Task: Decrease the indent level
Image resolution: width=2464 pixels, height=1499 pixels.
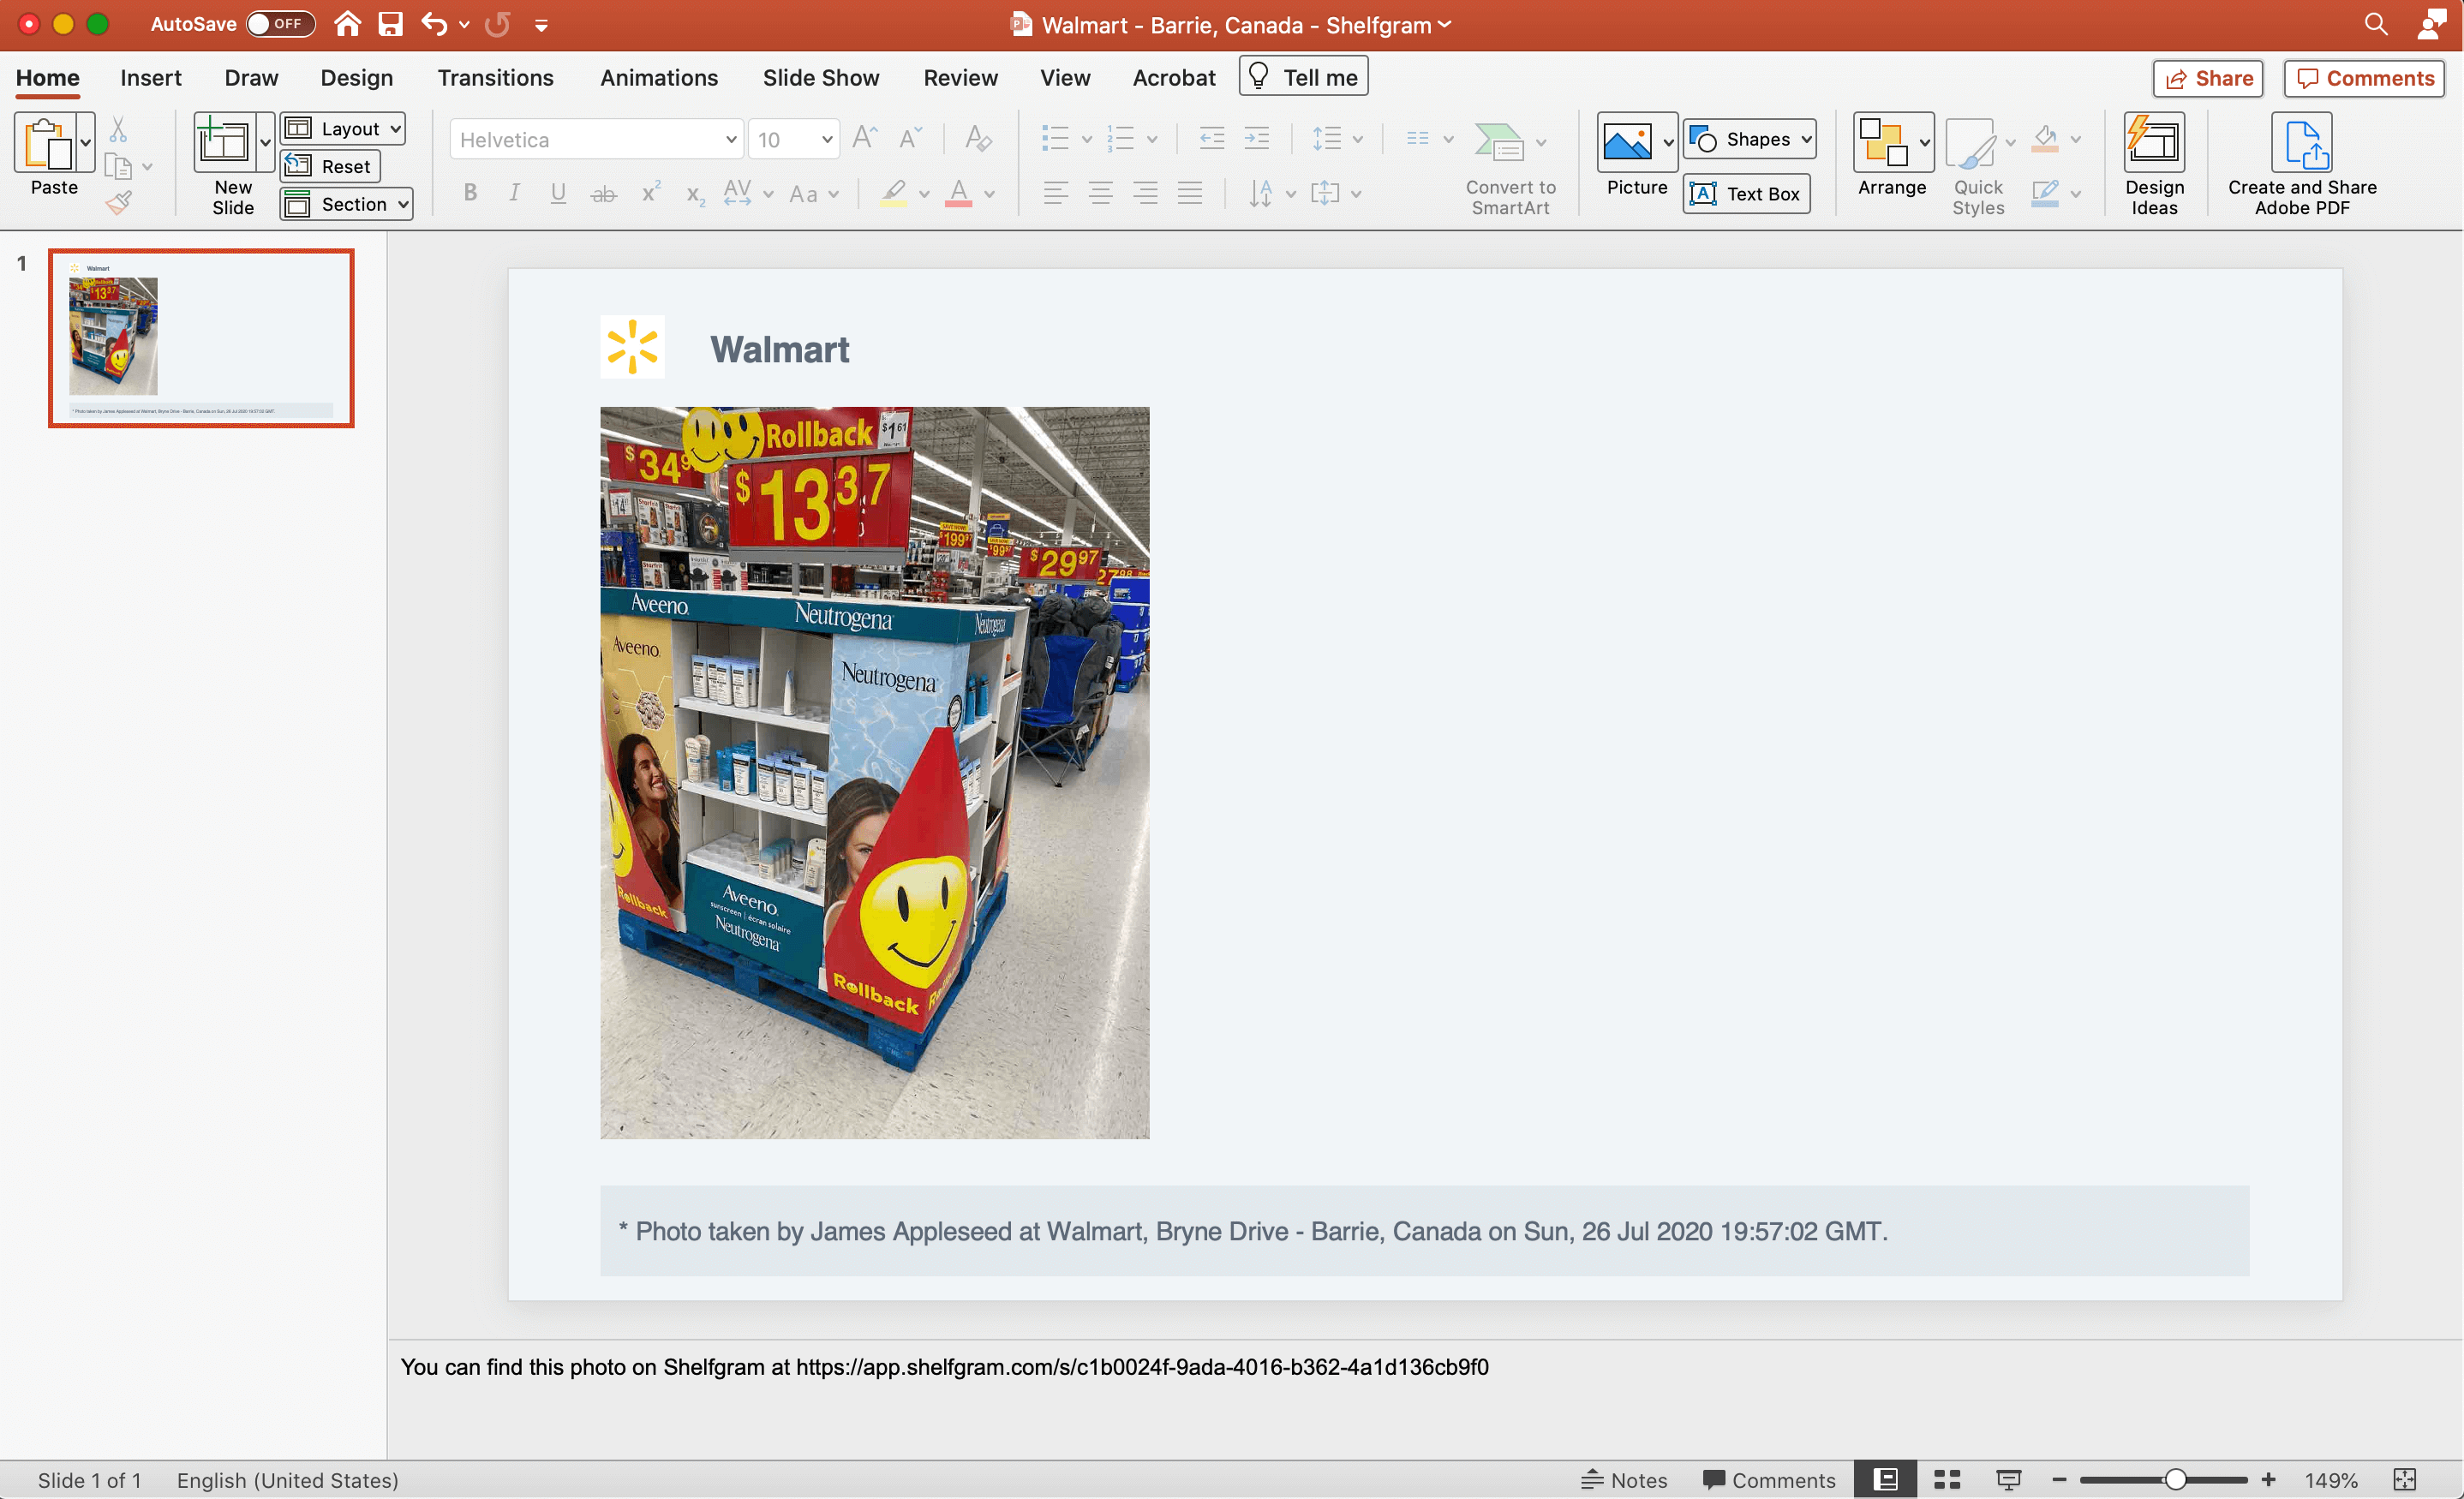Action: 1211,138
